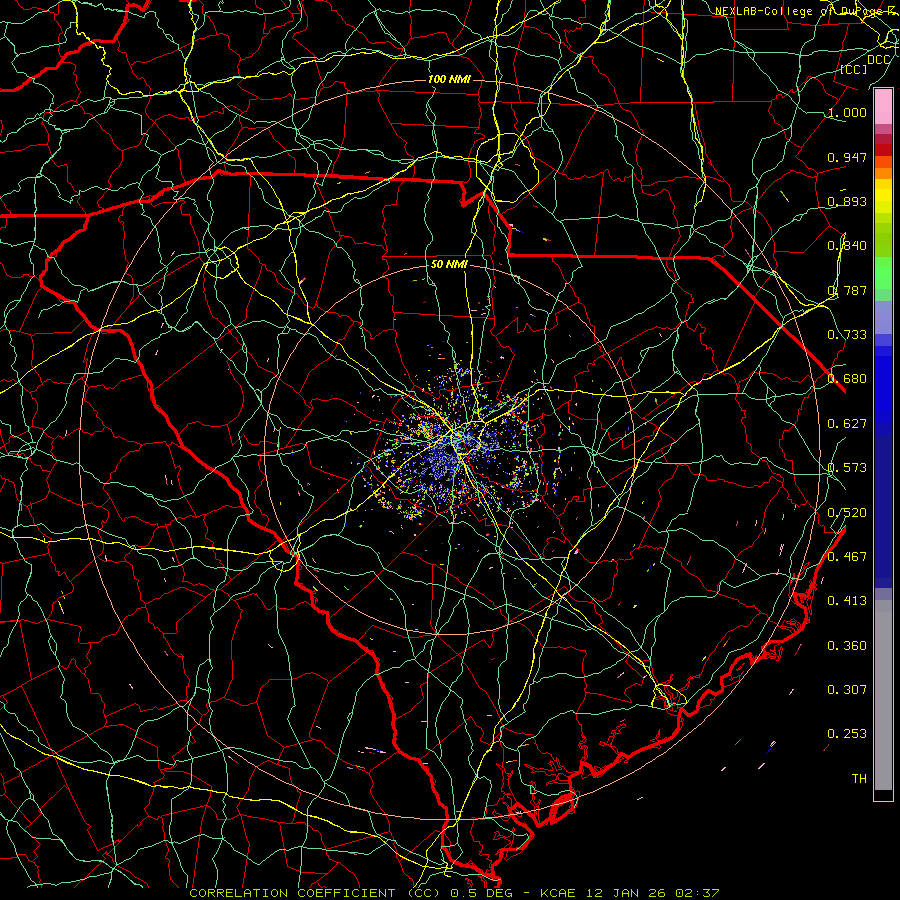Screen dimensions: 900x900
Task: Click the 50 NMI range ring label
Action: coord(449,264)
